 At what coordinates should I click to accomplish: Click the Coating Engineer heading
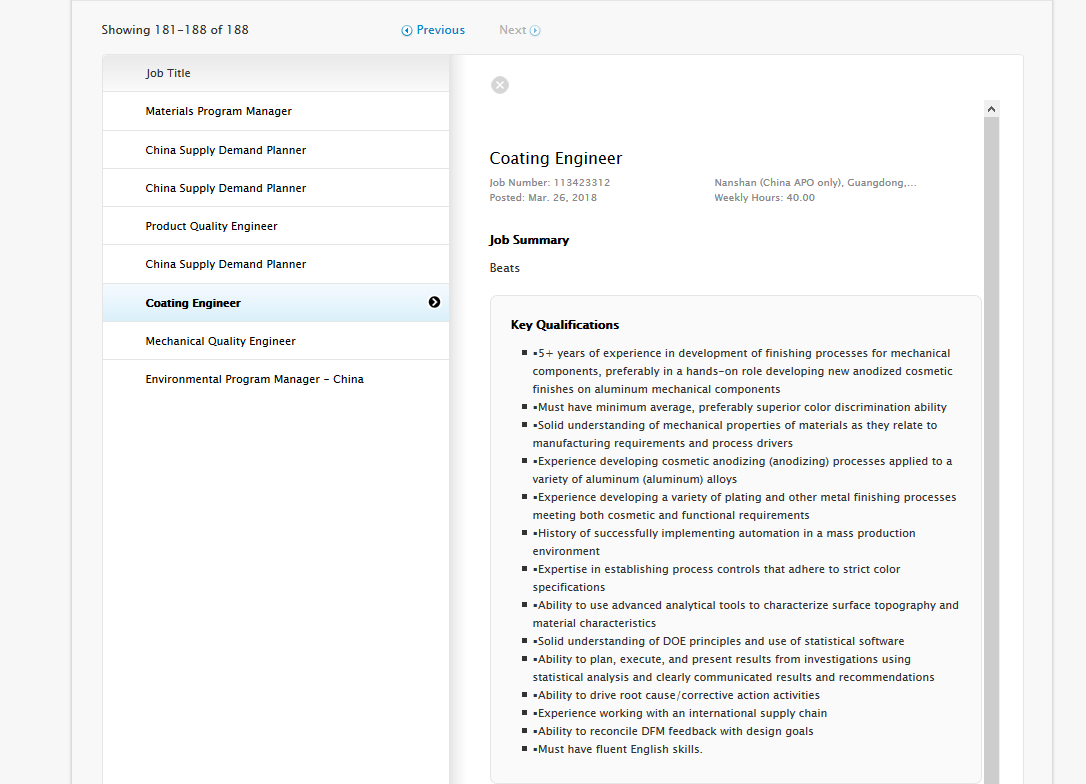click(556, 158)
